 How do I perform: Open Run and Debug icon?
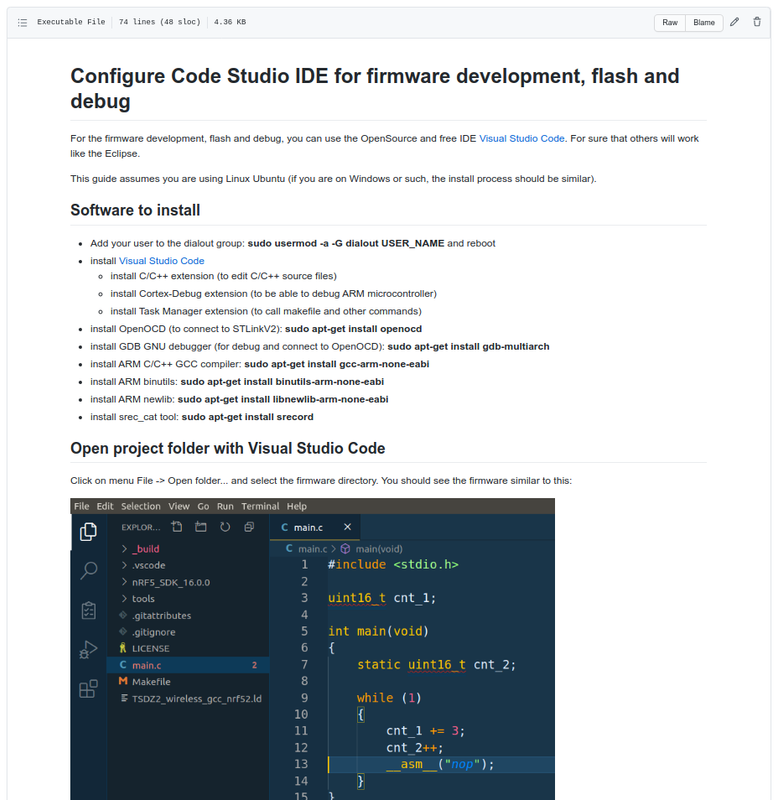88,650
